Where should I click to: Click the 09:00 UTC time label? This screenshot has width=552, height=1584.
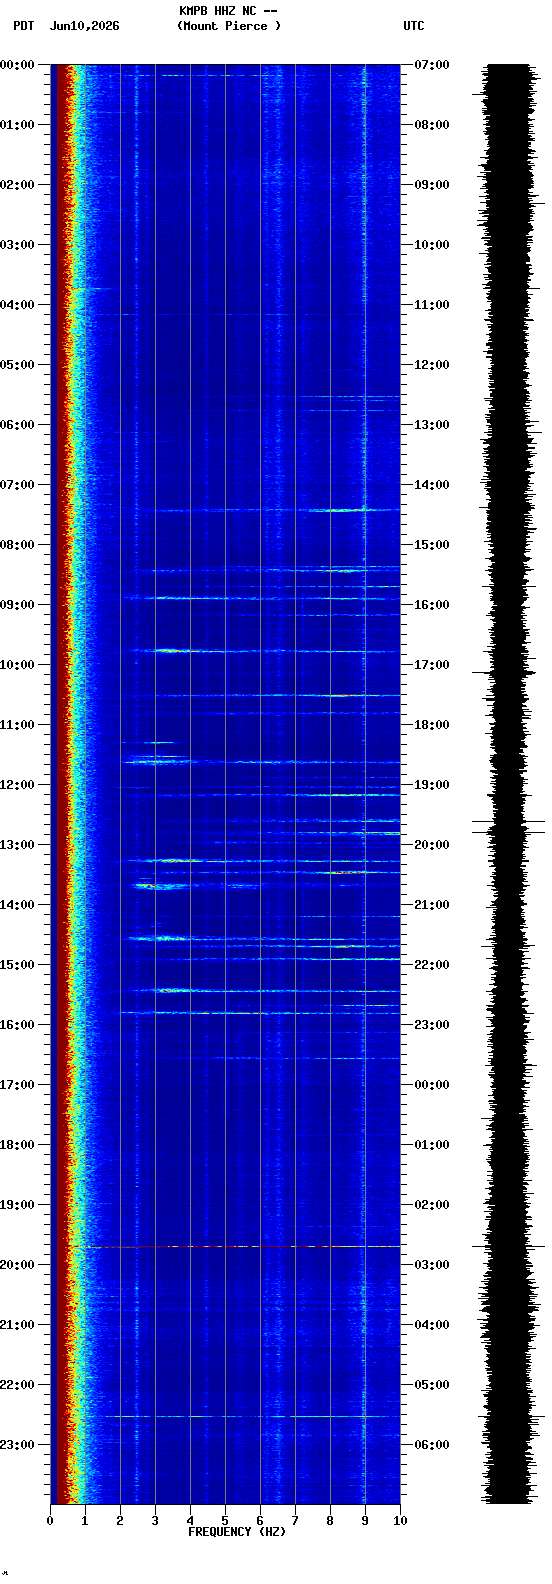pos(432,185)
